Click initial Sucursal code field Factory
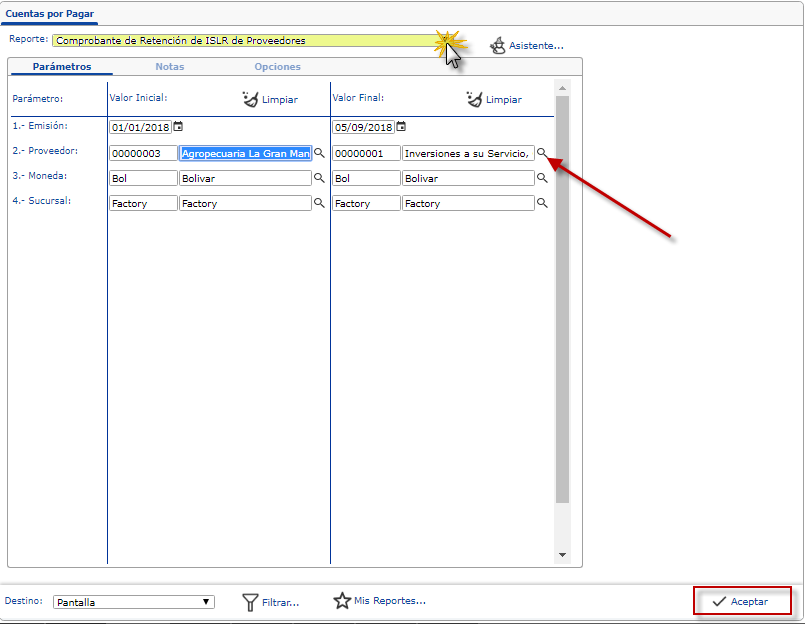 point(143,203)
